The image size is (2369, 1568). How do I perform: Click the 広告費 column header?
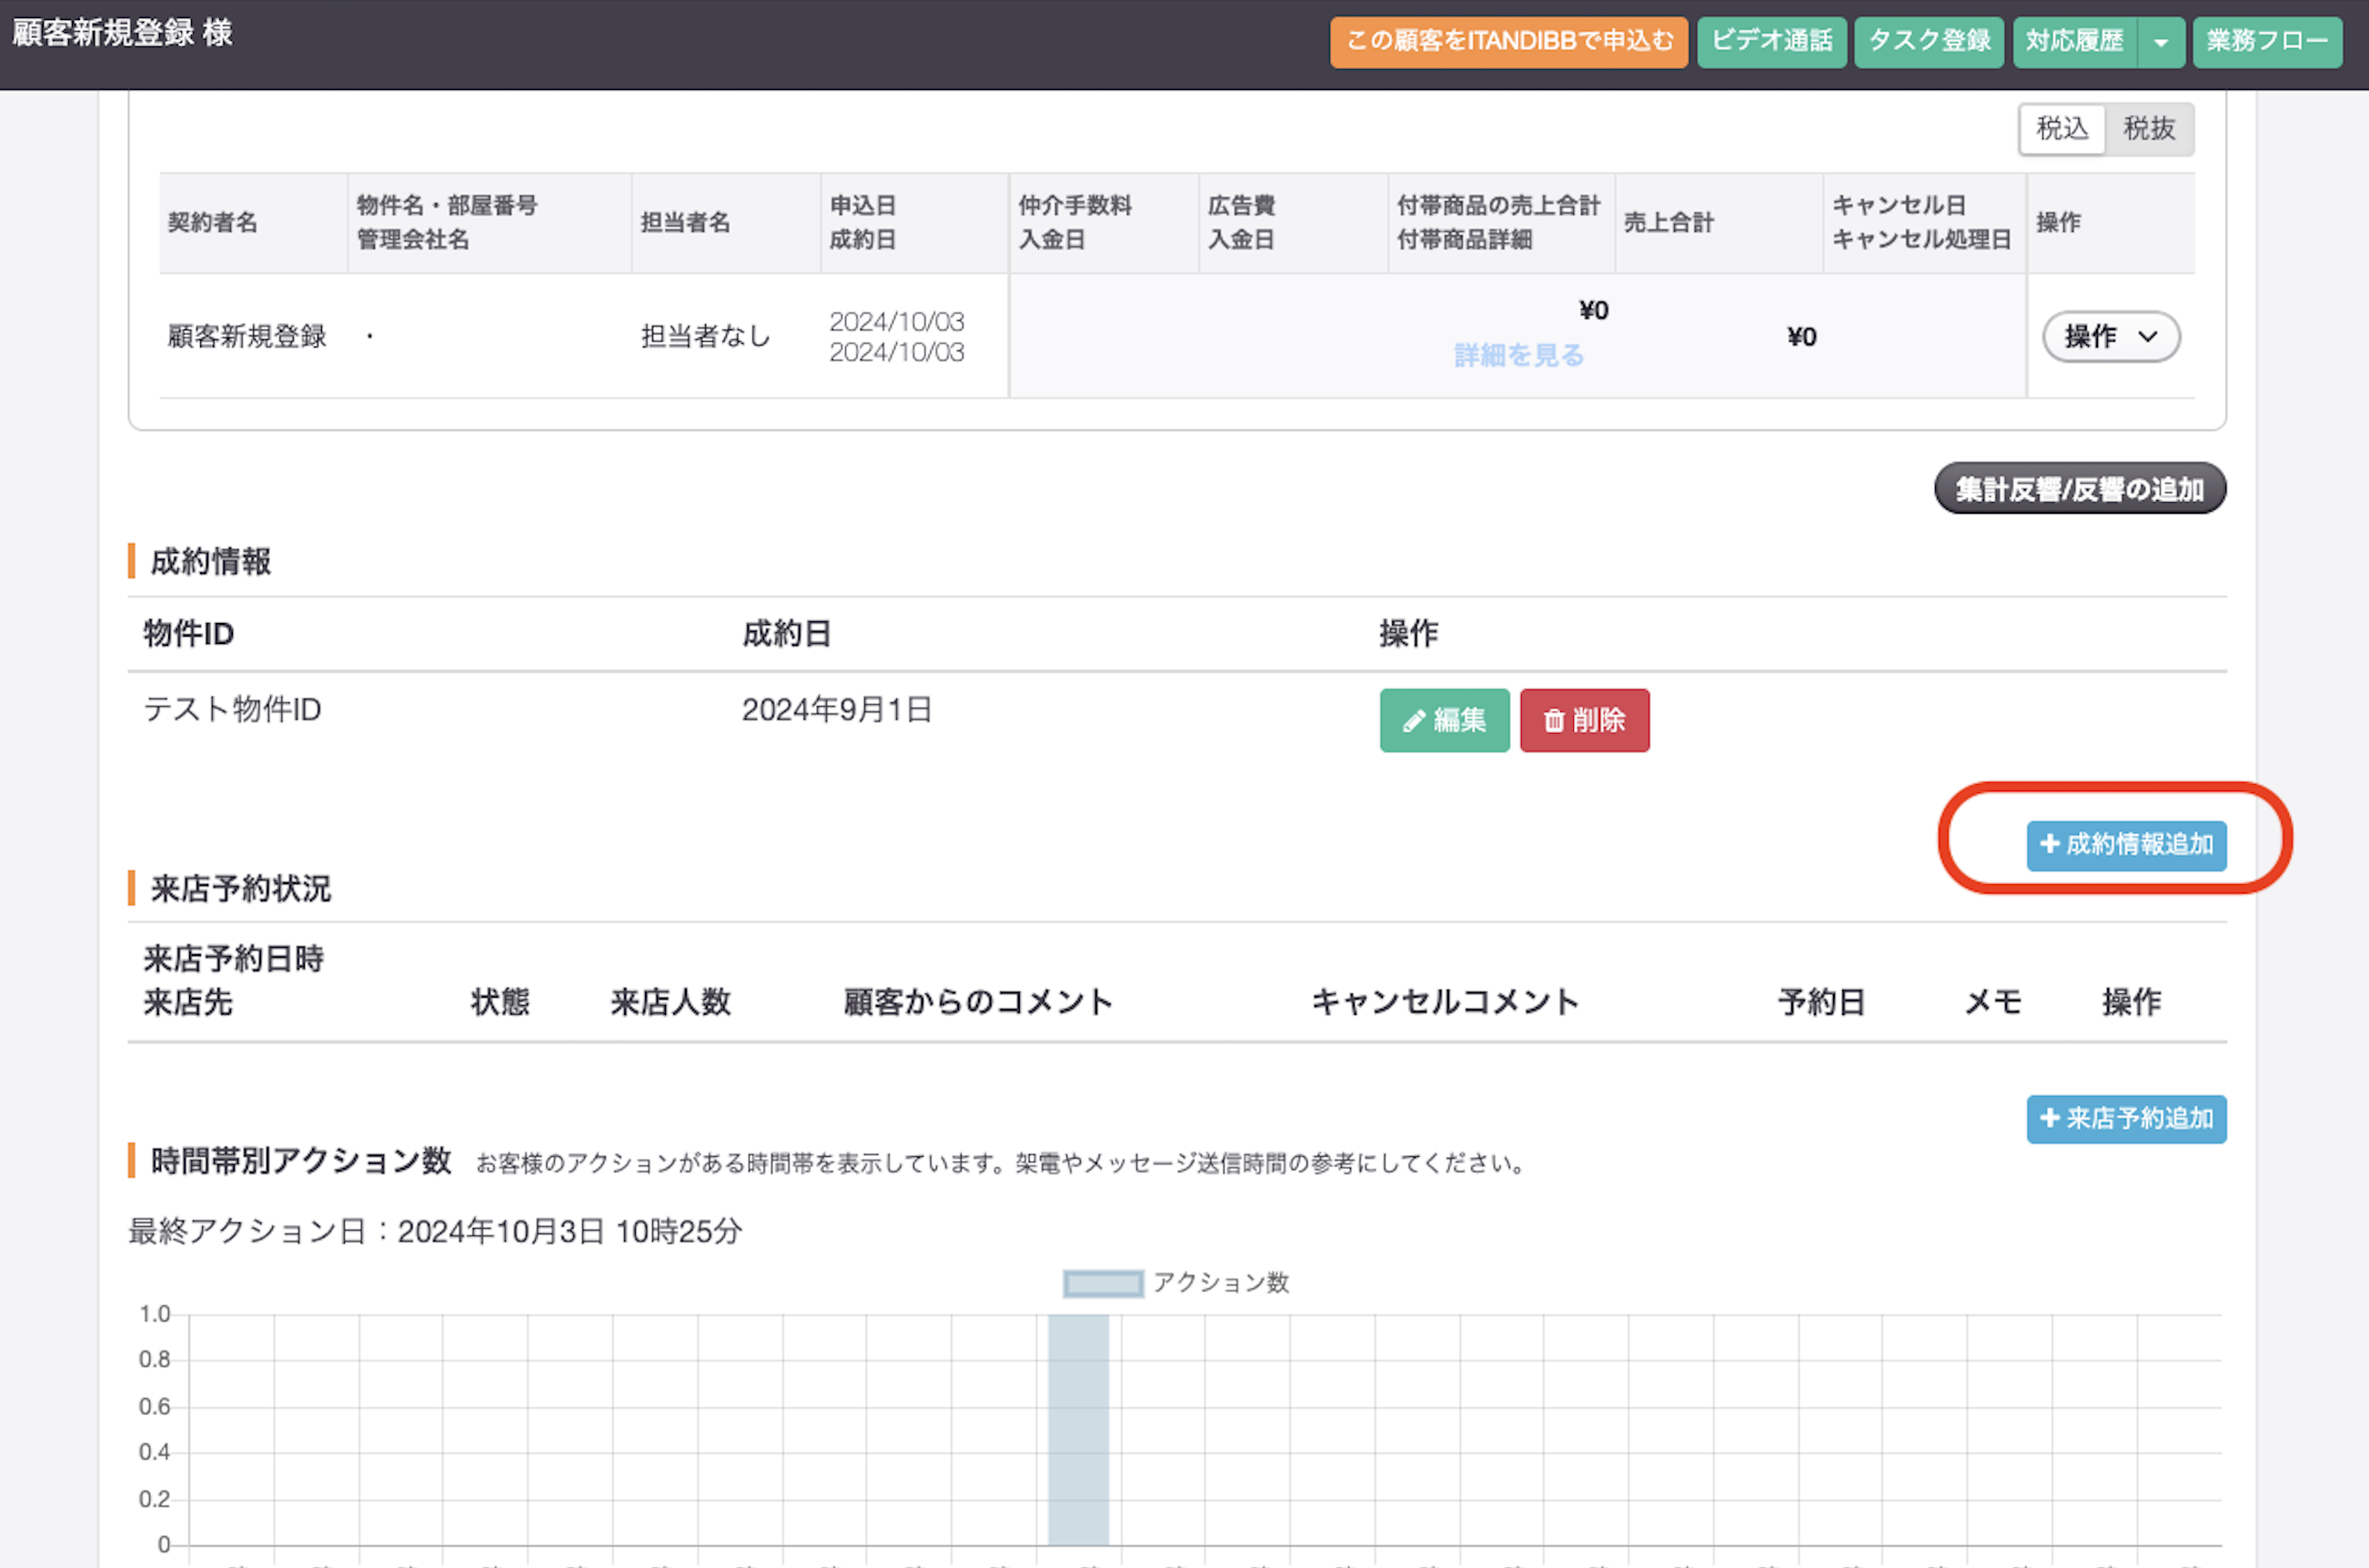pos(1241,206)
